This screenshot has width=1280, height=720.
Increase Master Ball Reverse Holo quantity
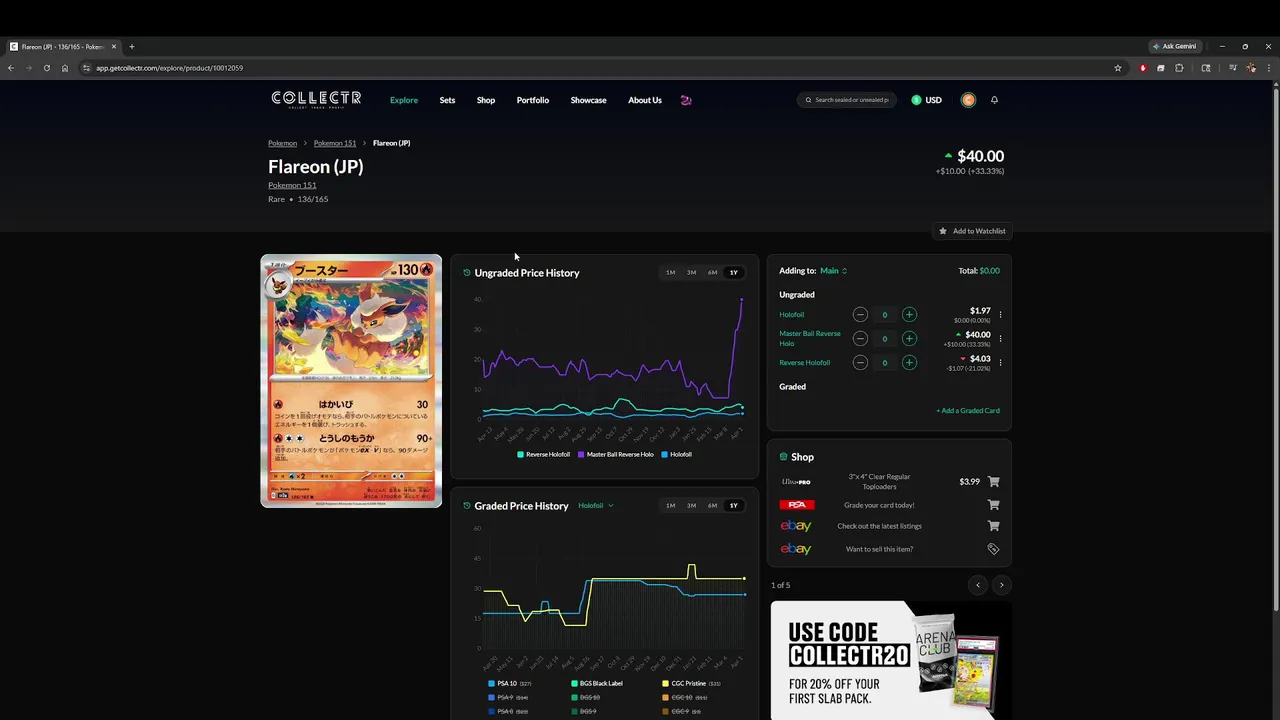[909, 338]
